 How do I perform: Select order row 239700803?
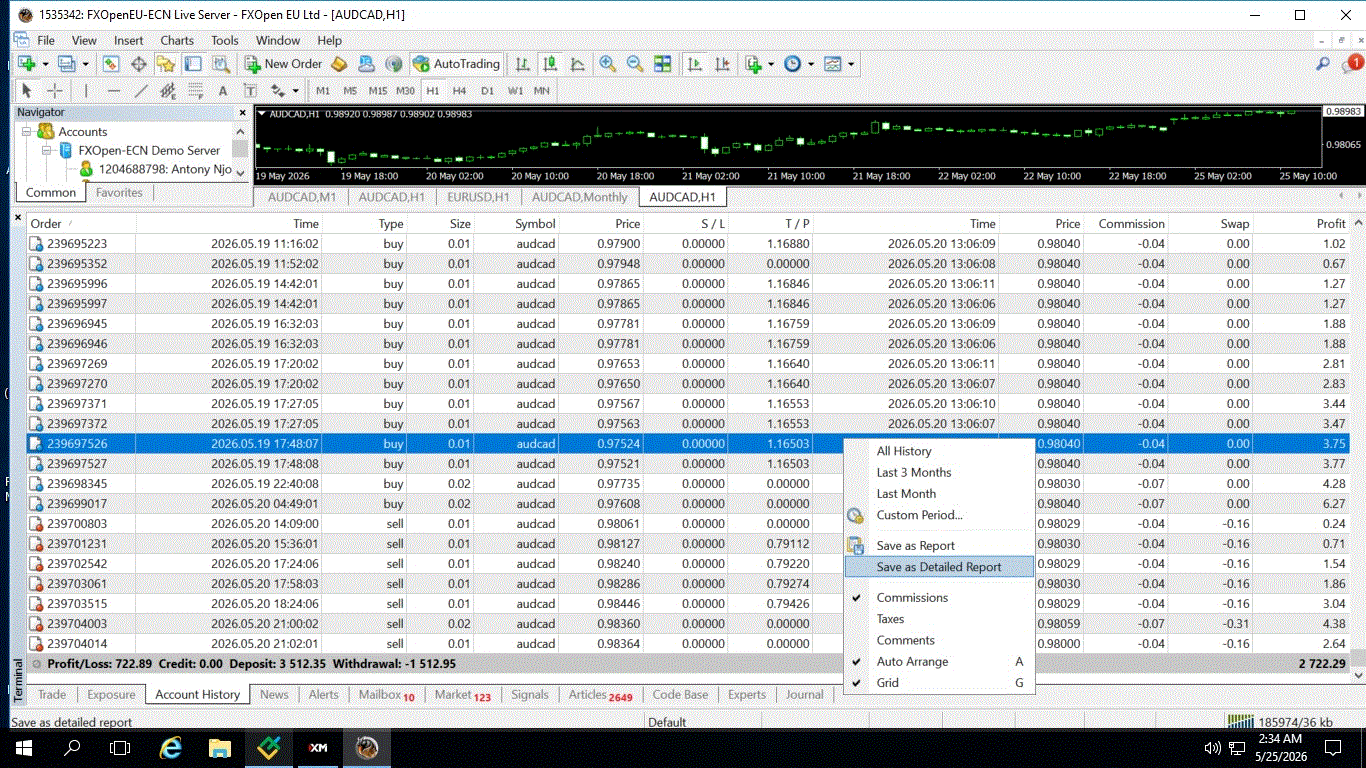click(688, 524)
